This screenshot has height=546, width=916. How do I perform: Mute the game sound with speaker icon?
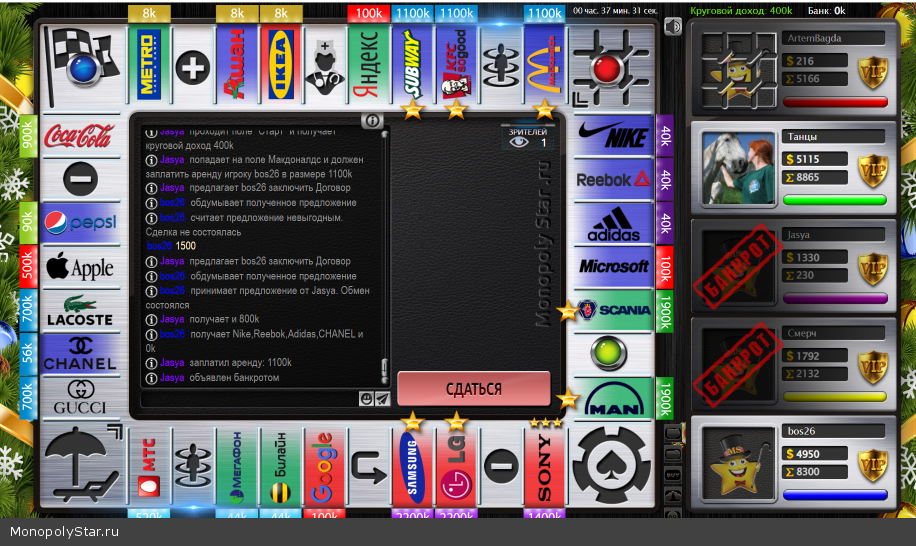pos(673,26)
